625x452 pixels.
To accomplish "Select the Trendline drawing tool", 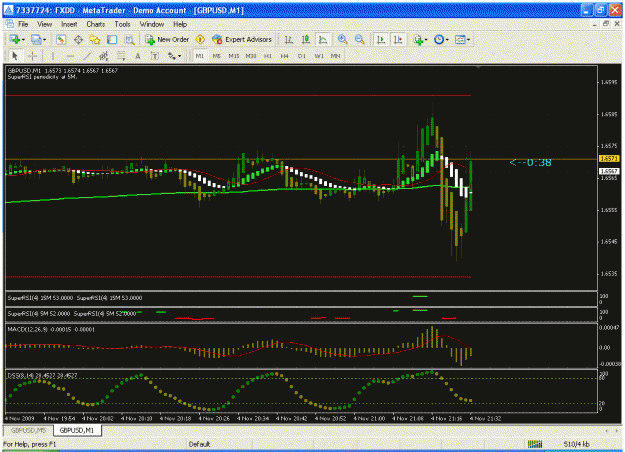I will (87, 56).
